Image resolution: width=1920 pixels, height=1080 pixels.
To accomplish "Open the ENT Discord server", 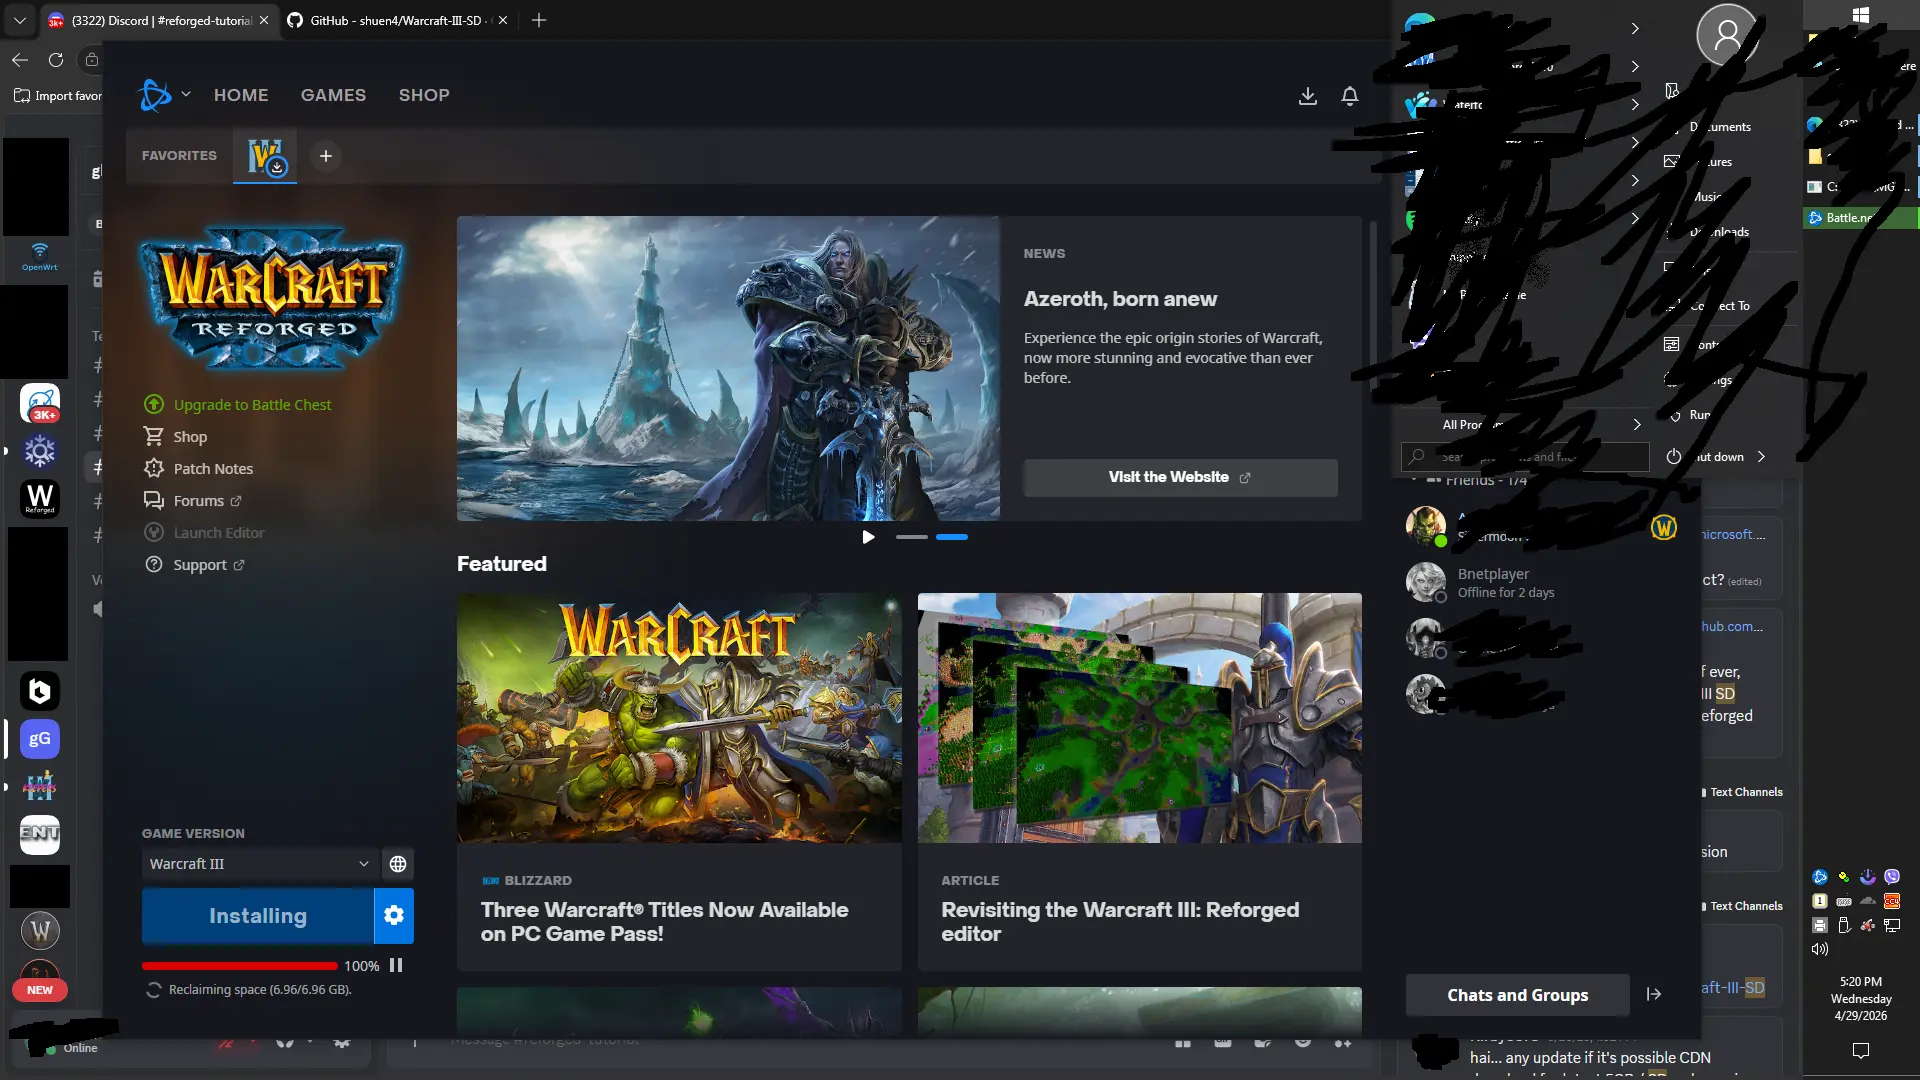I will 40,834.
